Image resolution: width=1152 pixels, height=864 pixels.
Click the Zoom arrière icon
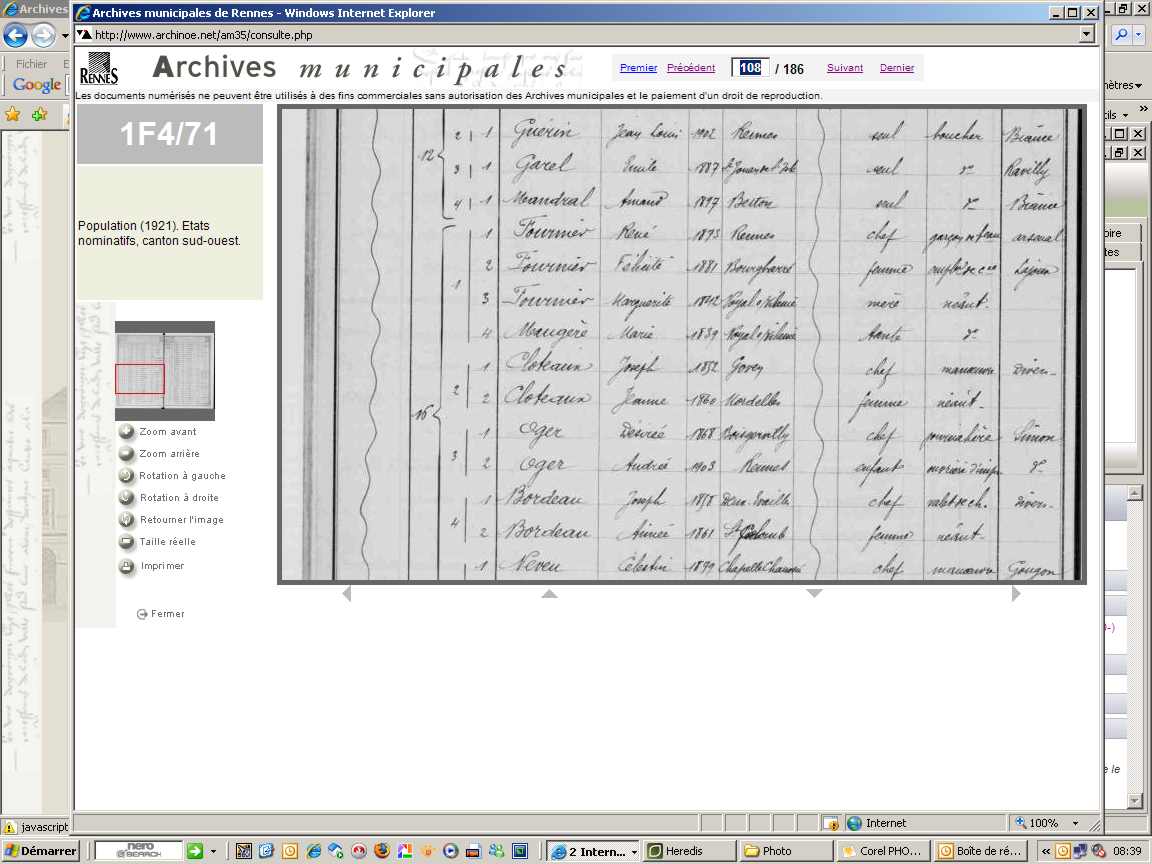pyautogui.click(x=127, y=454)
